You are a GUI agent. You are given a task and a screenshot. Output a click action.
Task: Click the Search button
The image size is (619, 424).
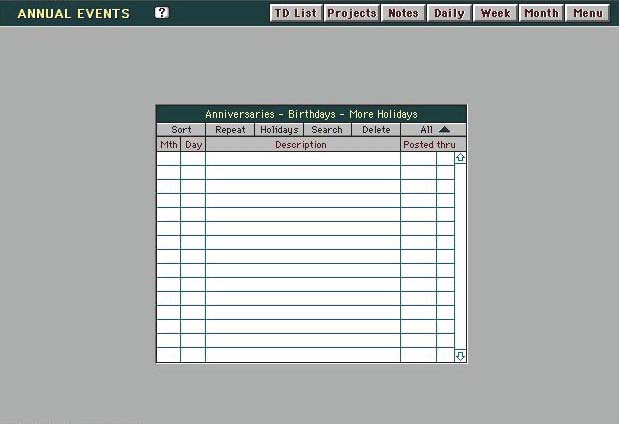327,130
